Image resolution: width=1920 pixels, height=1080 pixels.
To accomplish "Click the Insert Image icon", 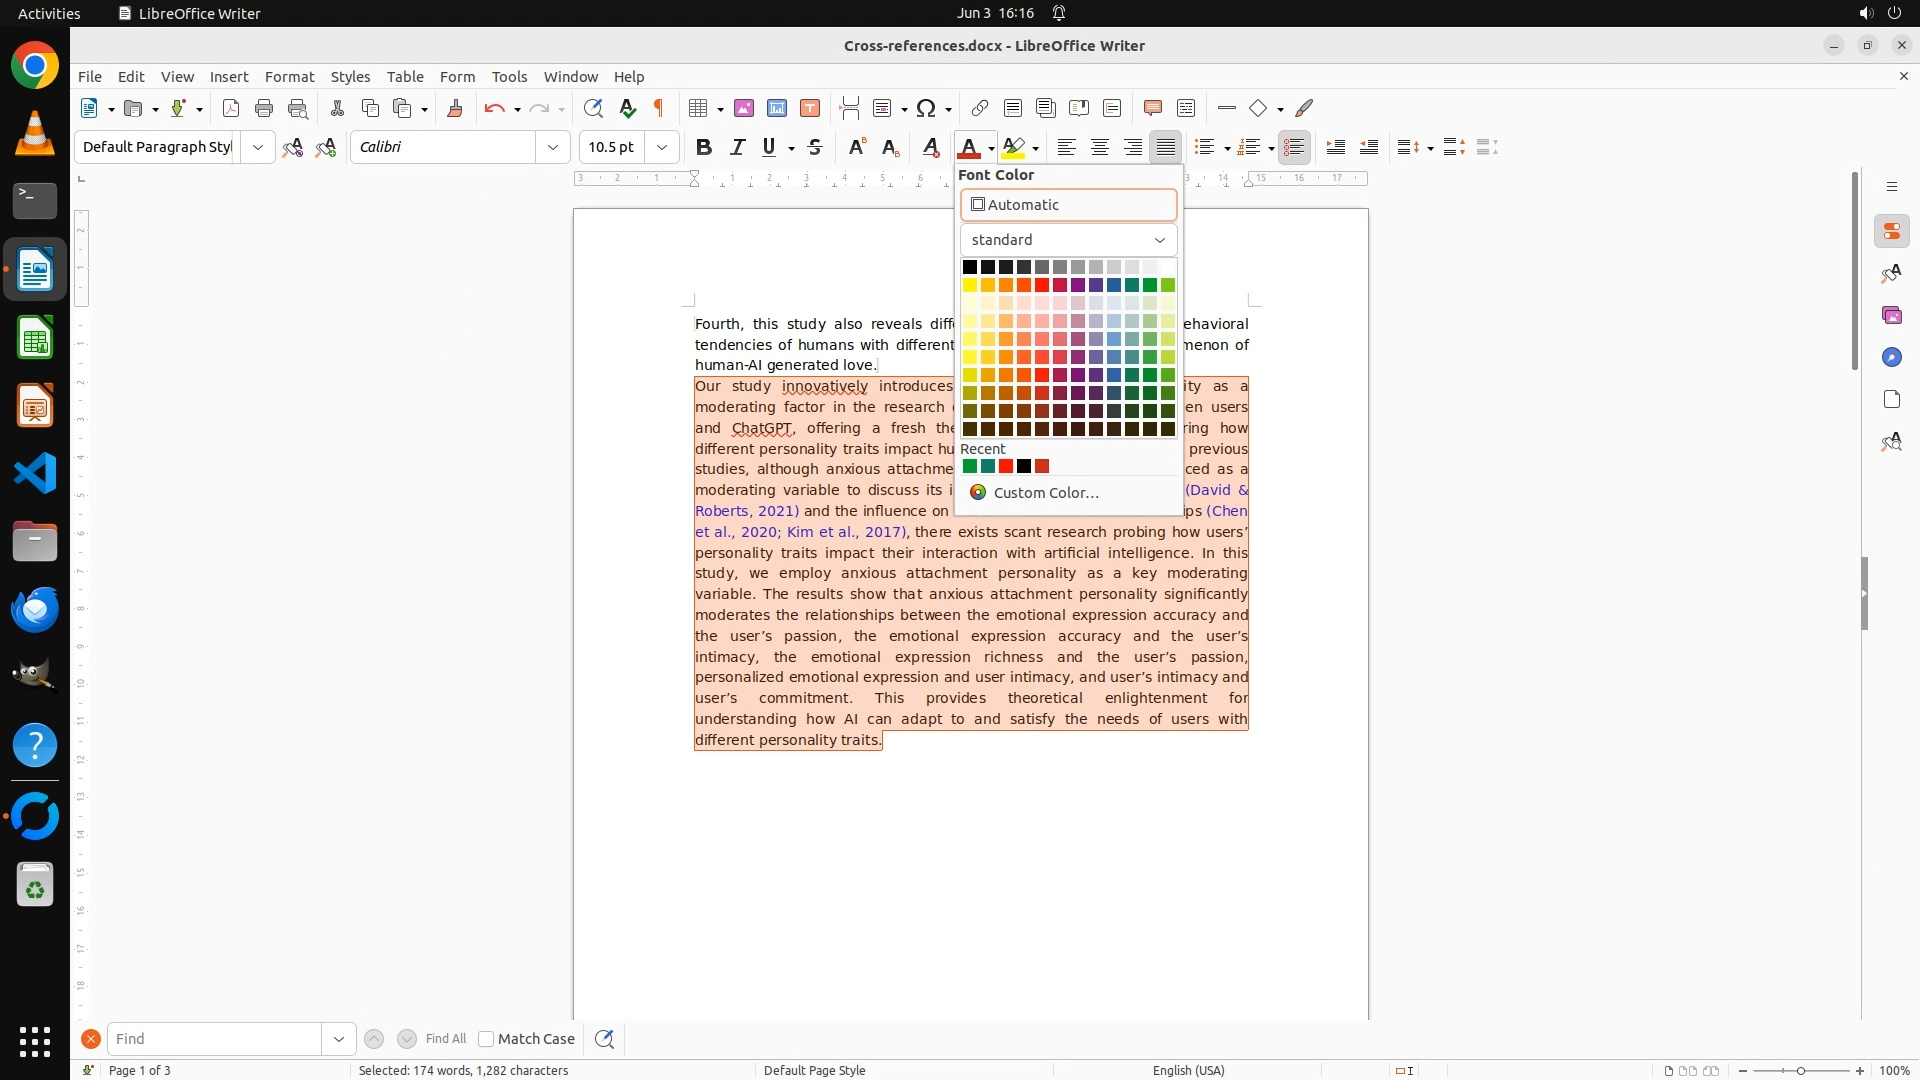I will [x=744, y=108].
